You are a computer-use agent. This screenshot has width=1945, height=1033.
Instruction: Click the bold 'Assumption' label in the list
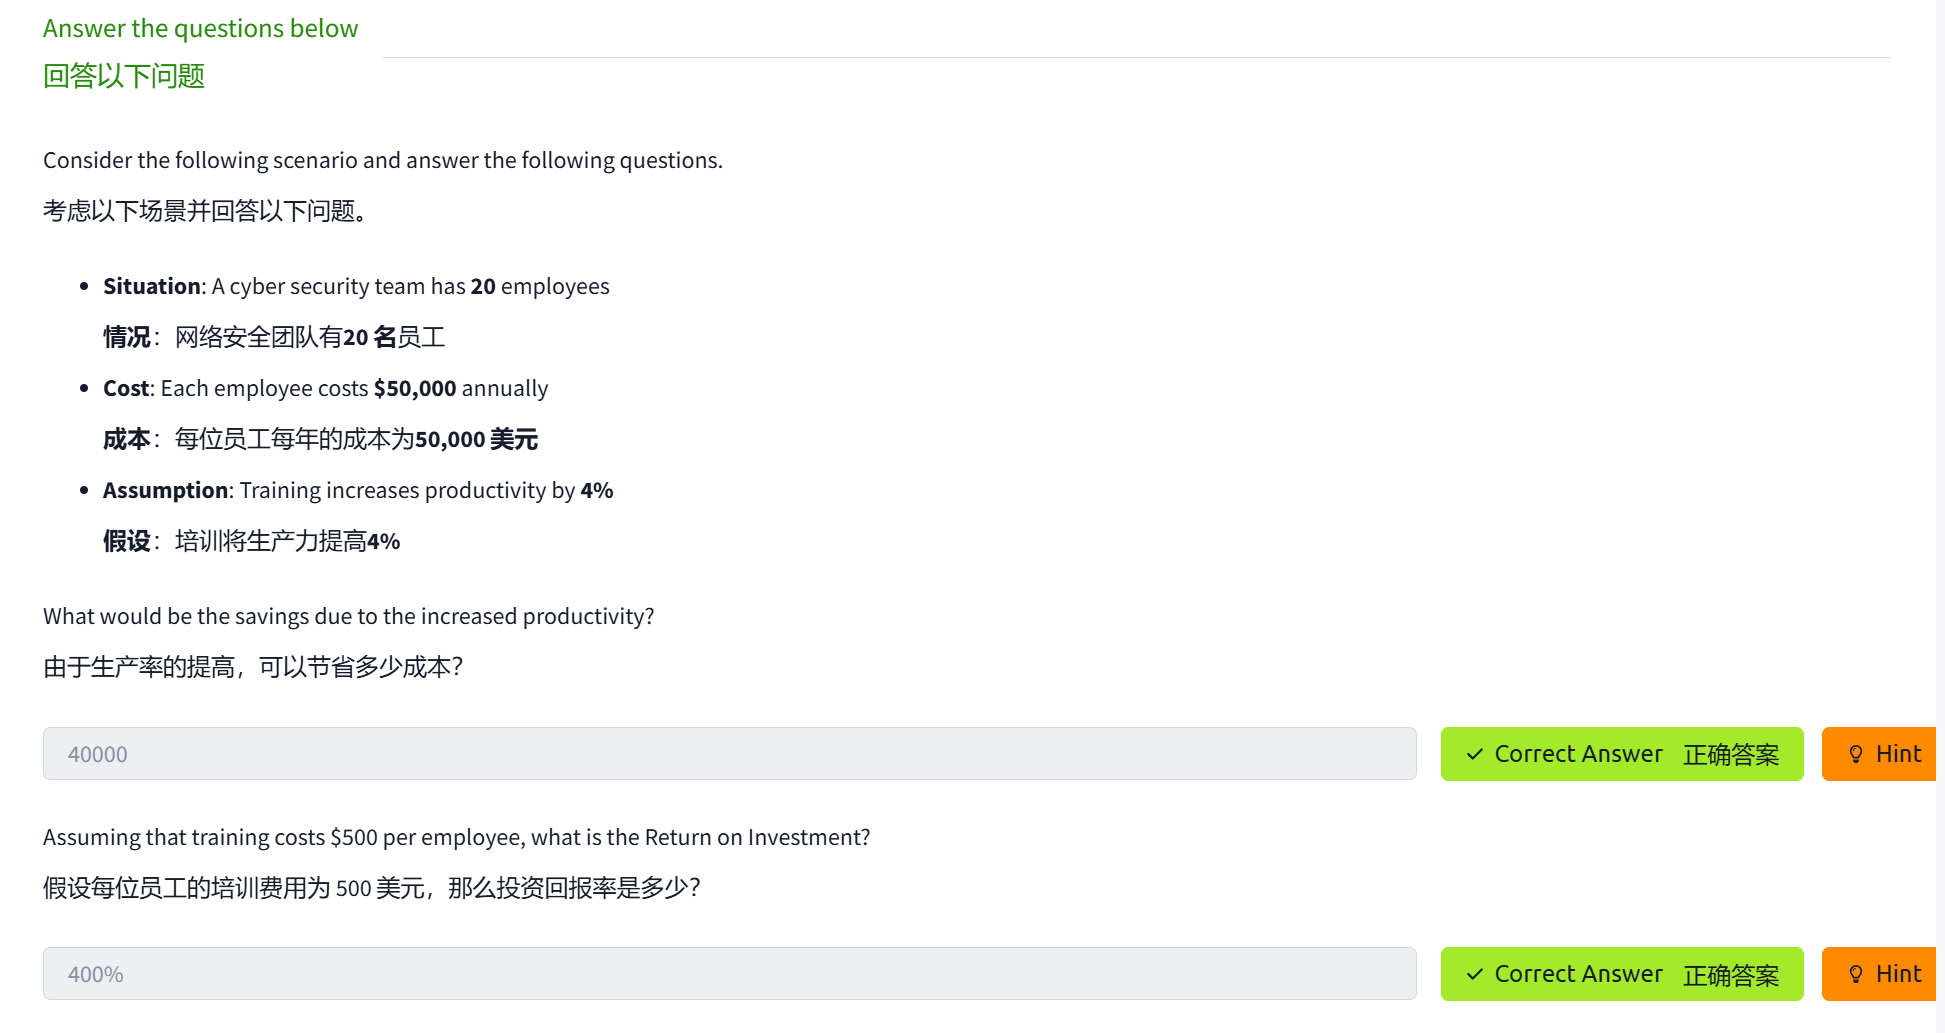click(x=166, y=491)
